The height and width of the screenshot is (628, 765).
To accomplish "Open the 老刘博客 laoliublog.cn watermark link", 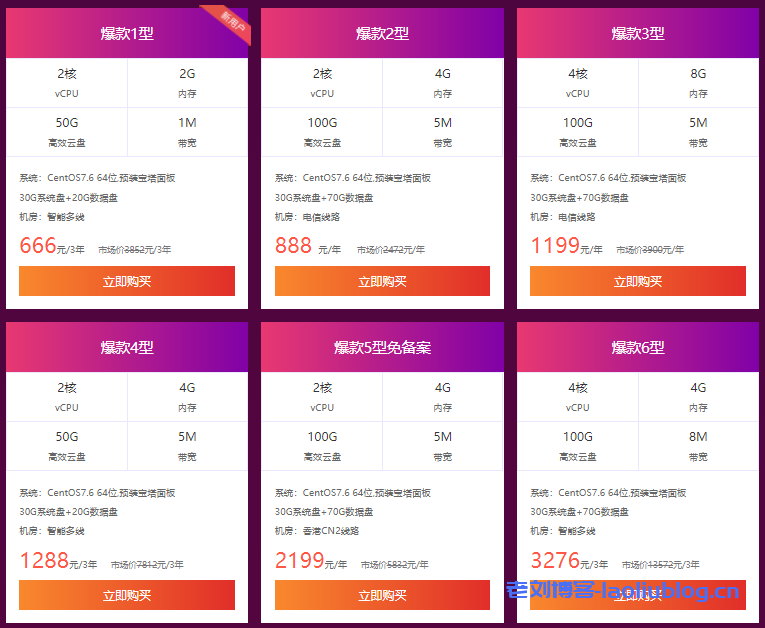I will pyautogui.click(x=622, y=592).
